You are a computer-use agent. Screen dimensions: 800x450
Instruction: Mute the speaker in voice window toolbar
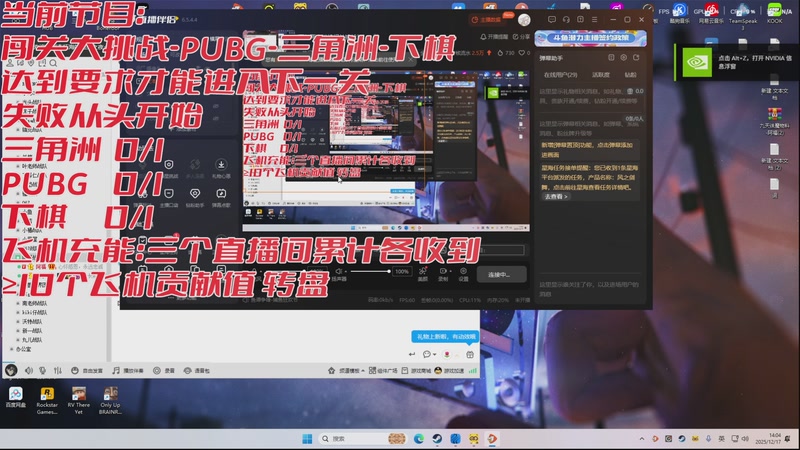coord(29,370)
